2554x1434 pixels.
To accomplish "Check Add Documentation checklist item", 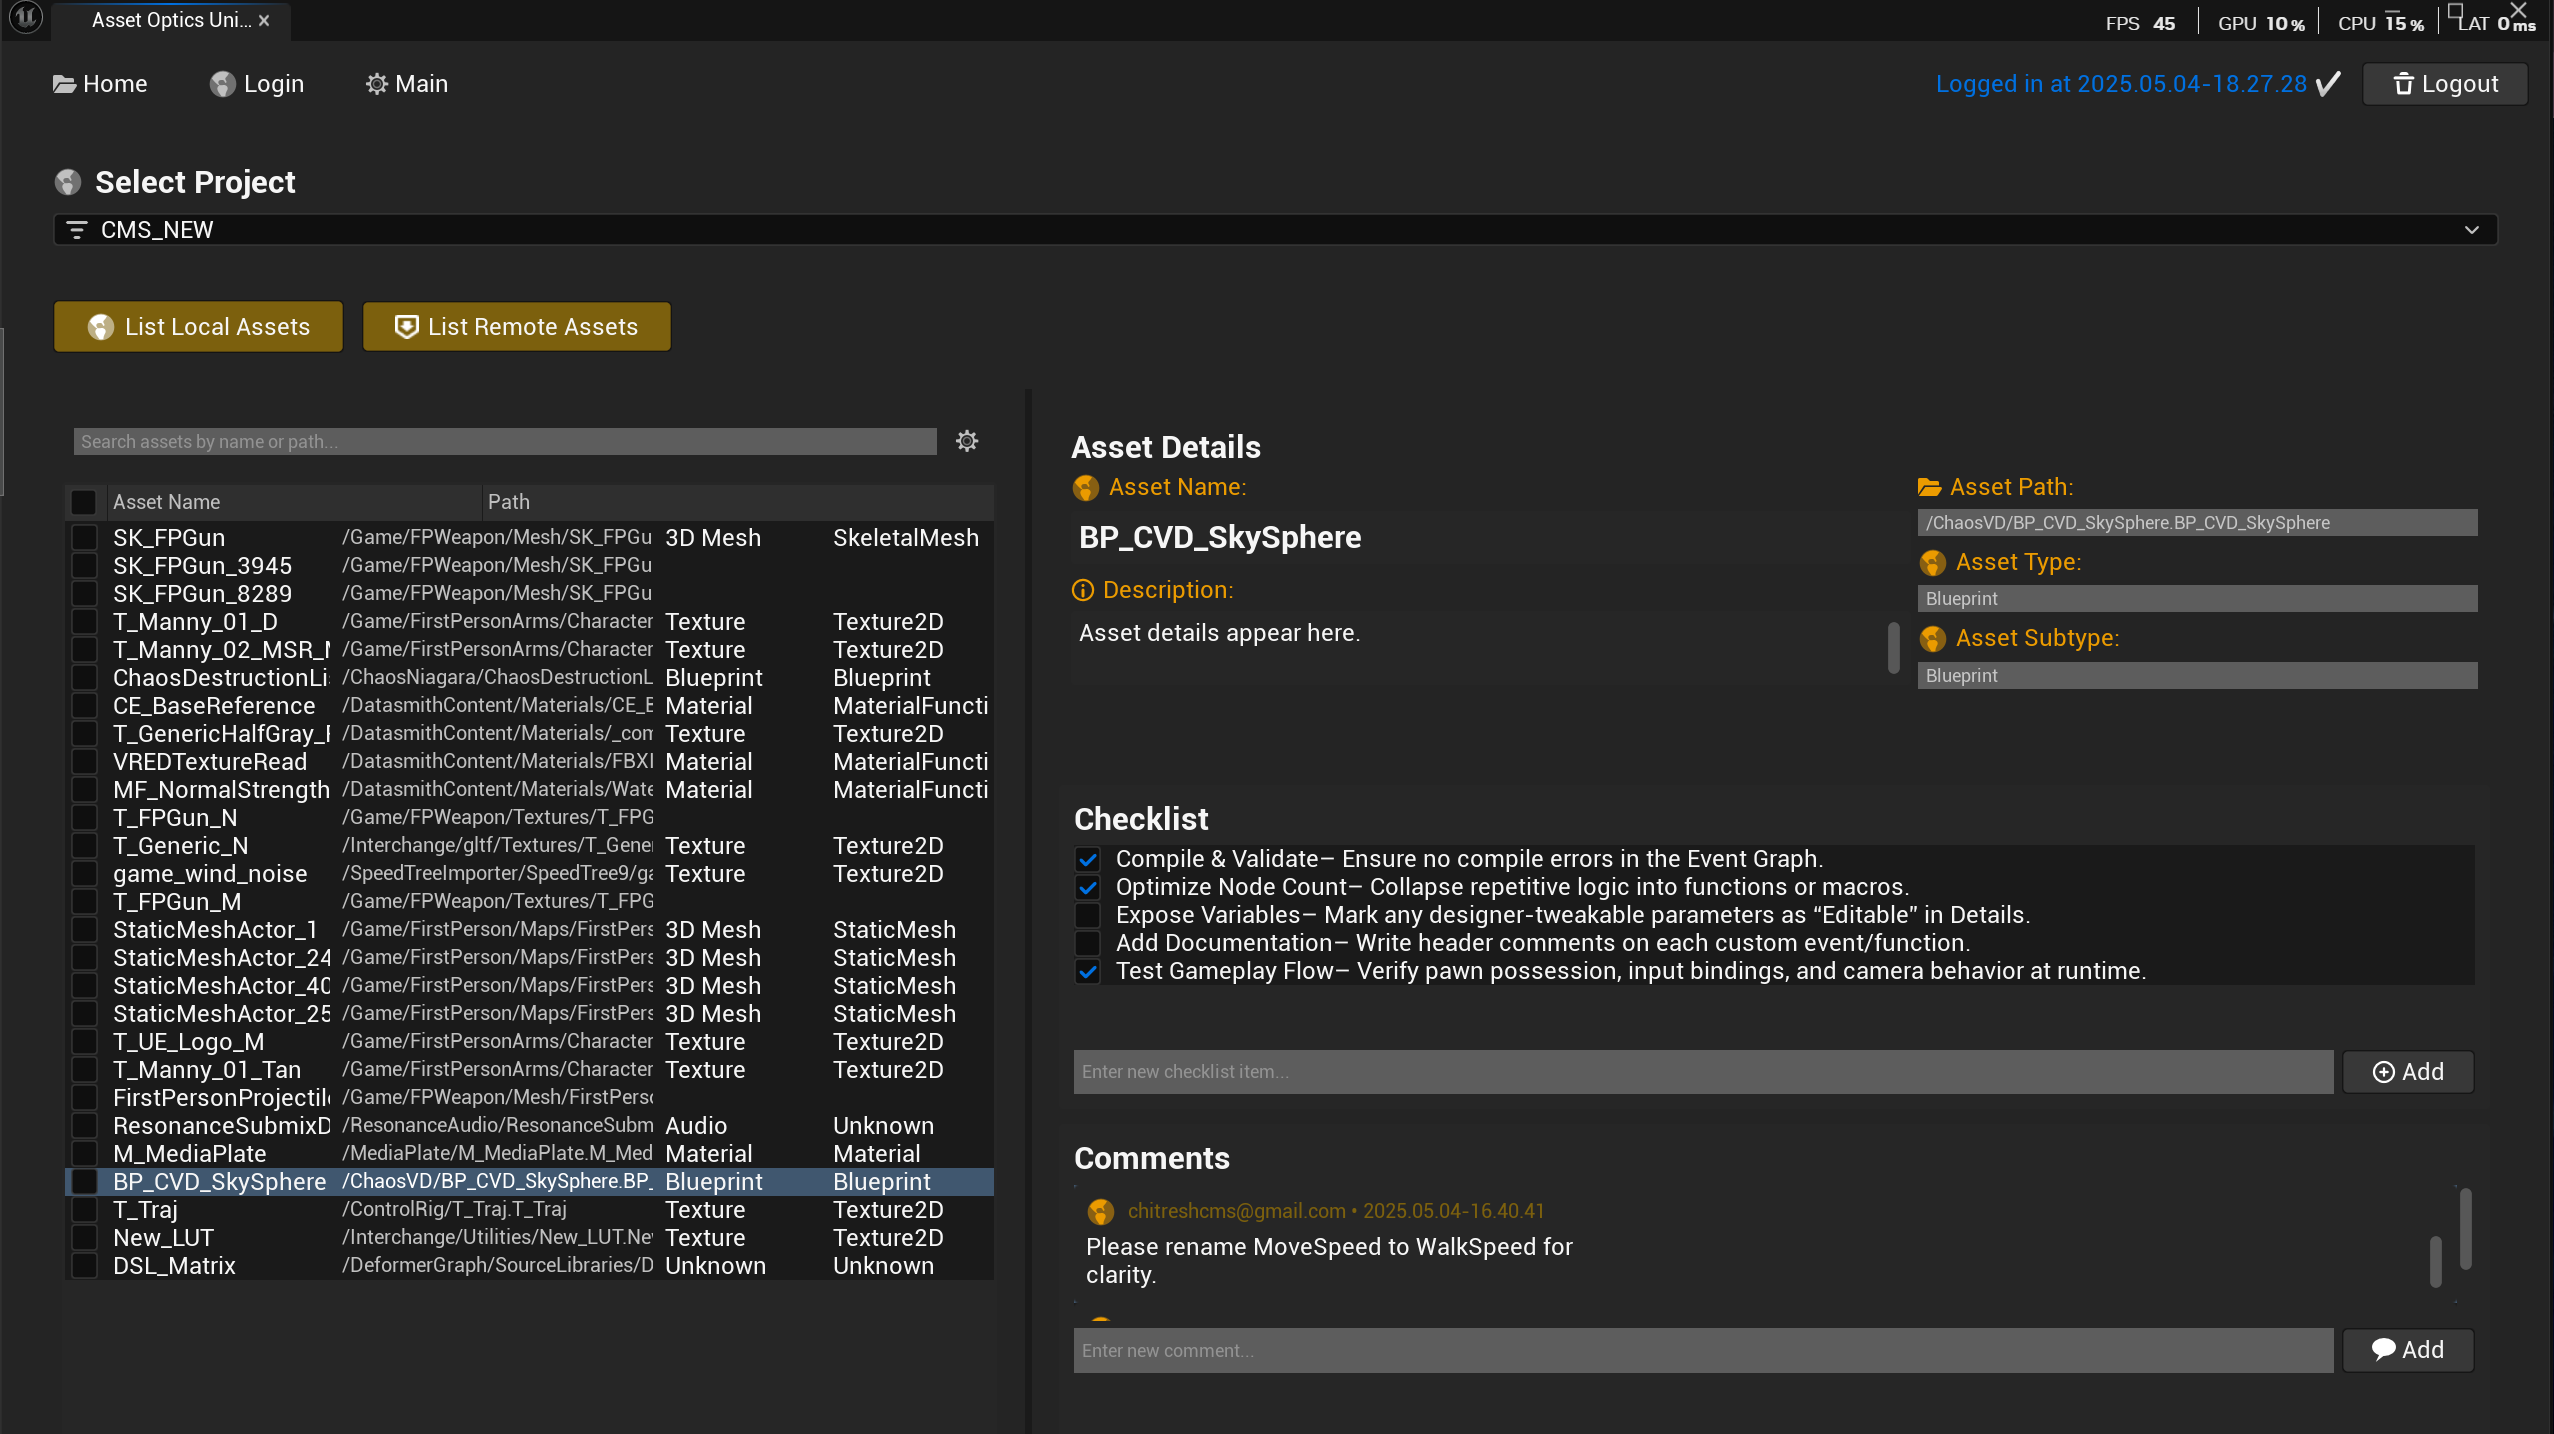I will [1088, 943].
